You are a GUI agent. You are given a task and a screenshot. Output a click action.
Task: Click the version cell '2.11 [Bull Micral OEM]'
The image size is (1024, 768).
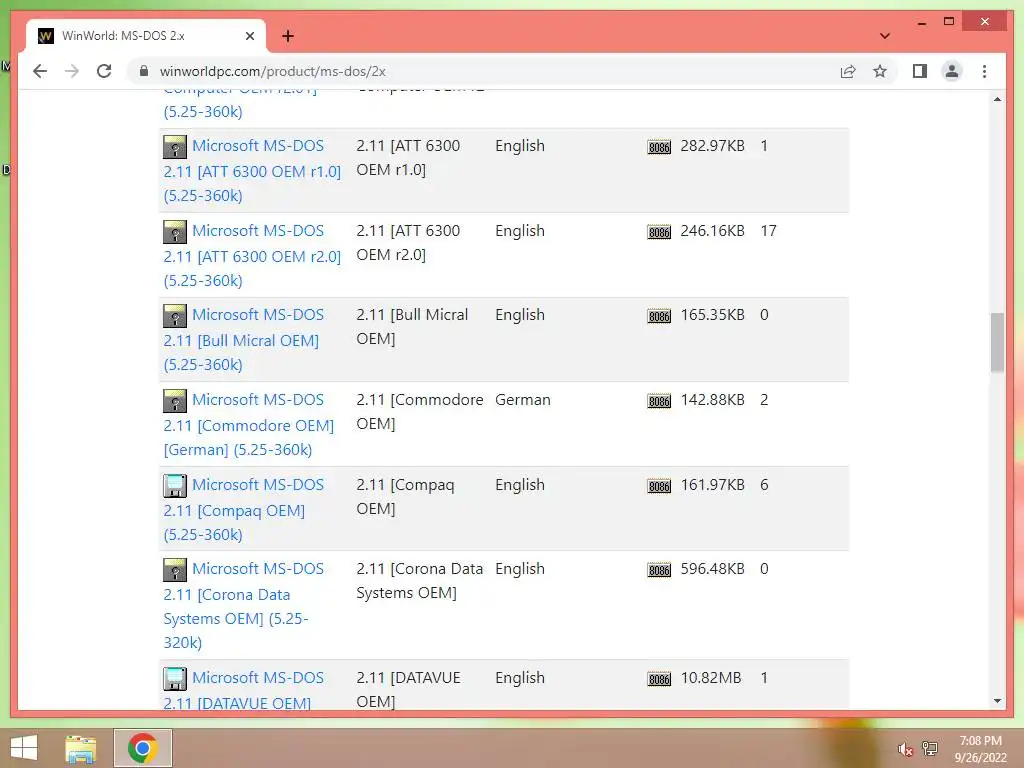(412, 327)
